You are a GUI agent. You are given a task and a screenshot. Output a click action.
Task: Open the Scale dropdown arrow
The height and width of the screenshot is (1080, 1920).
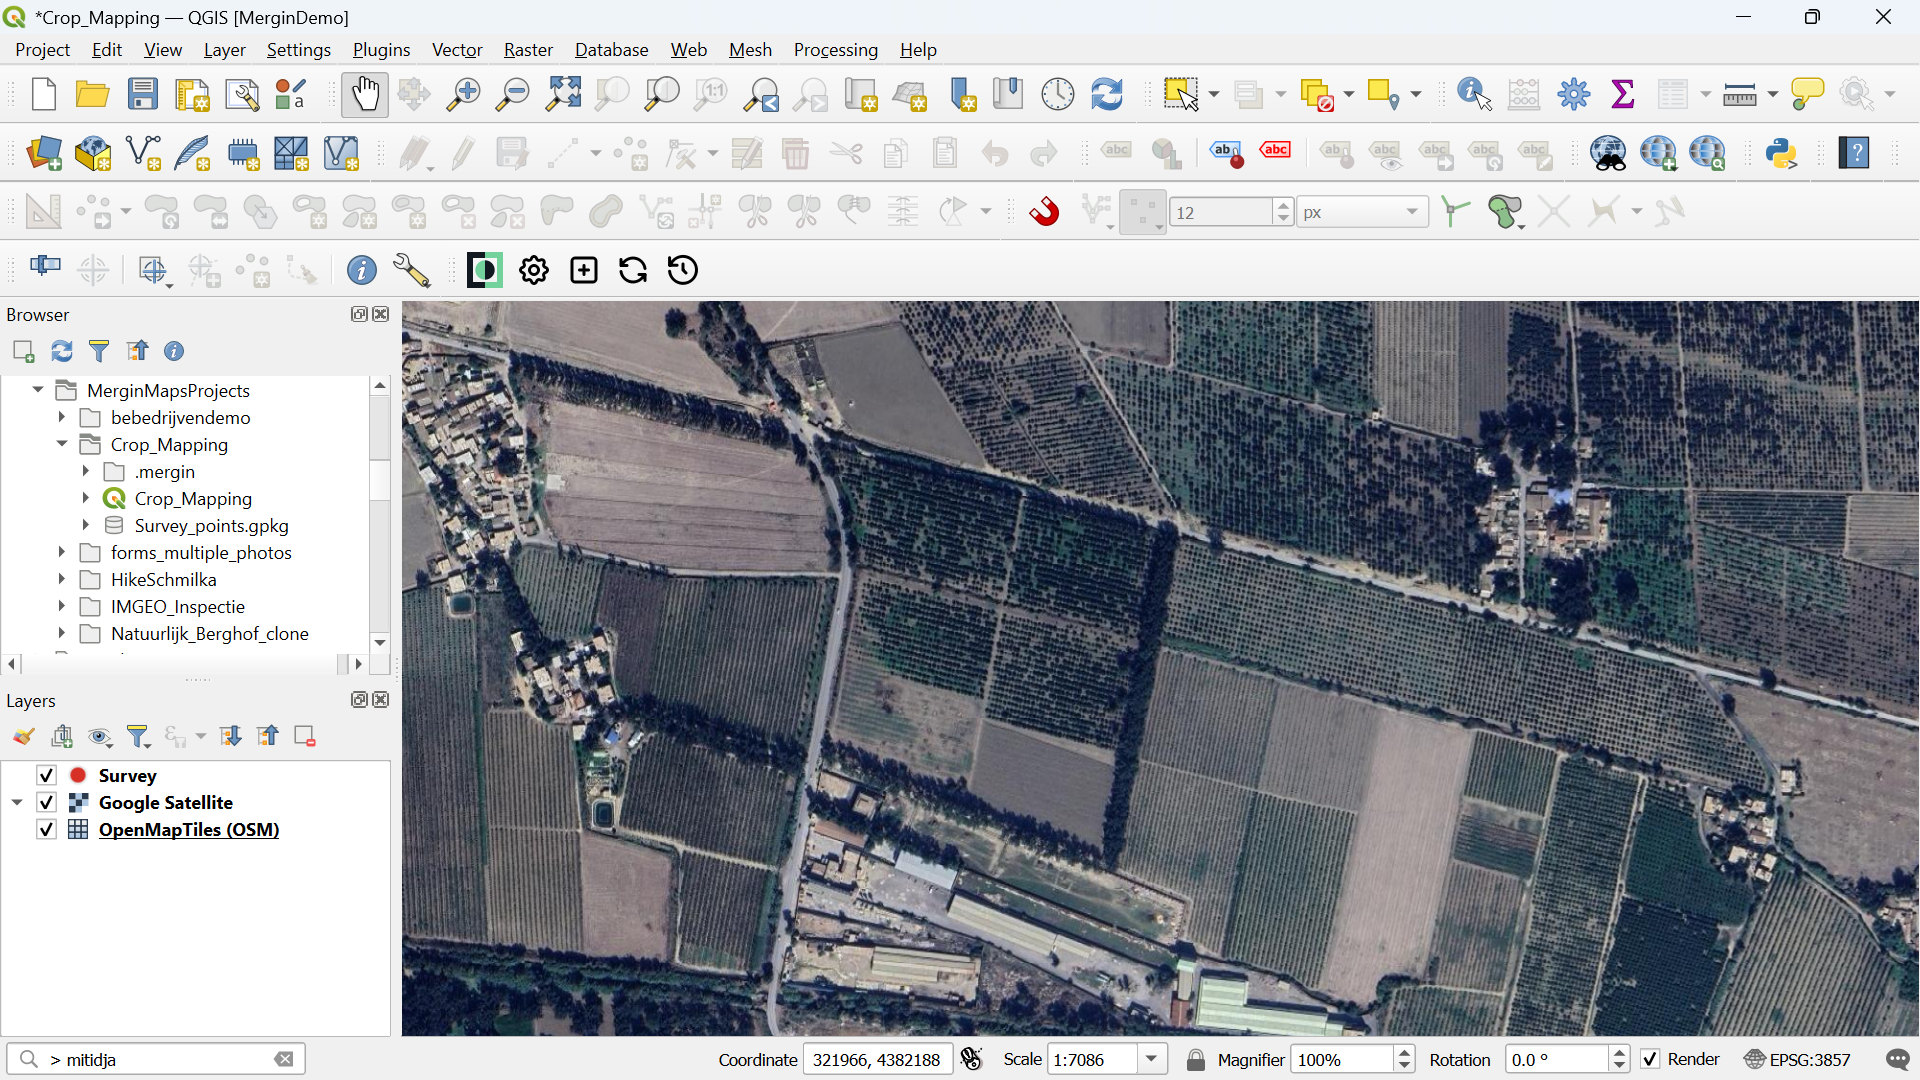coord(1152,1059)
